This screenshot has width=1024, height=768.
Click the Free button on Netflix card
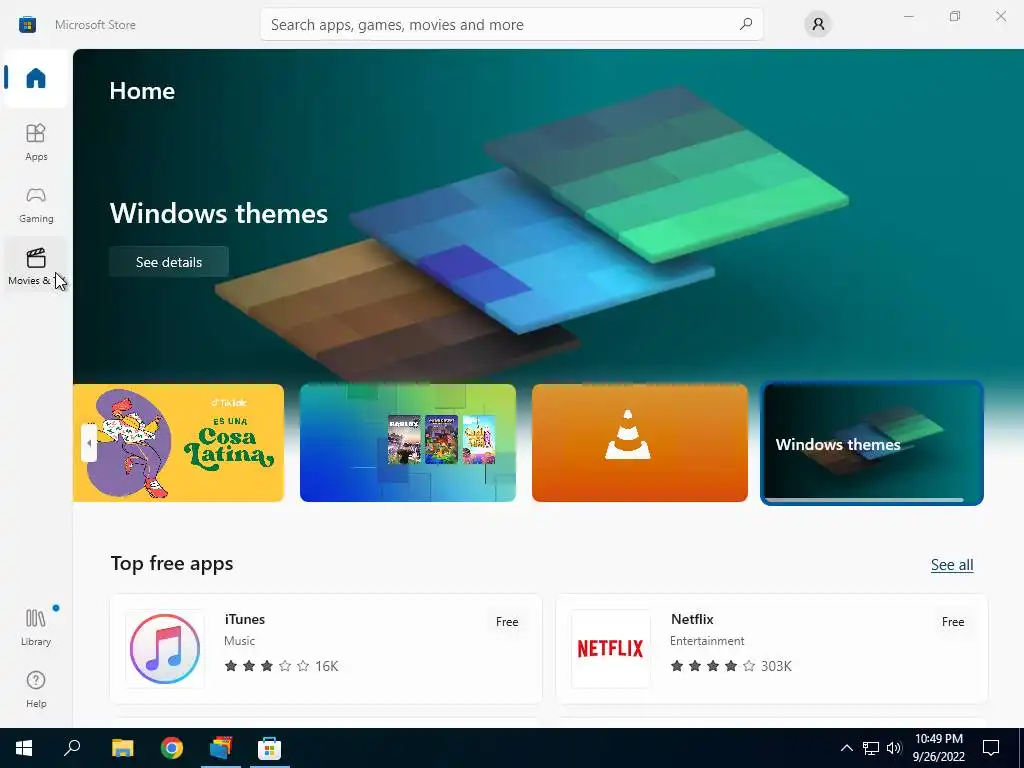click(x=953, y=622)
